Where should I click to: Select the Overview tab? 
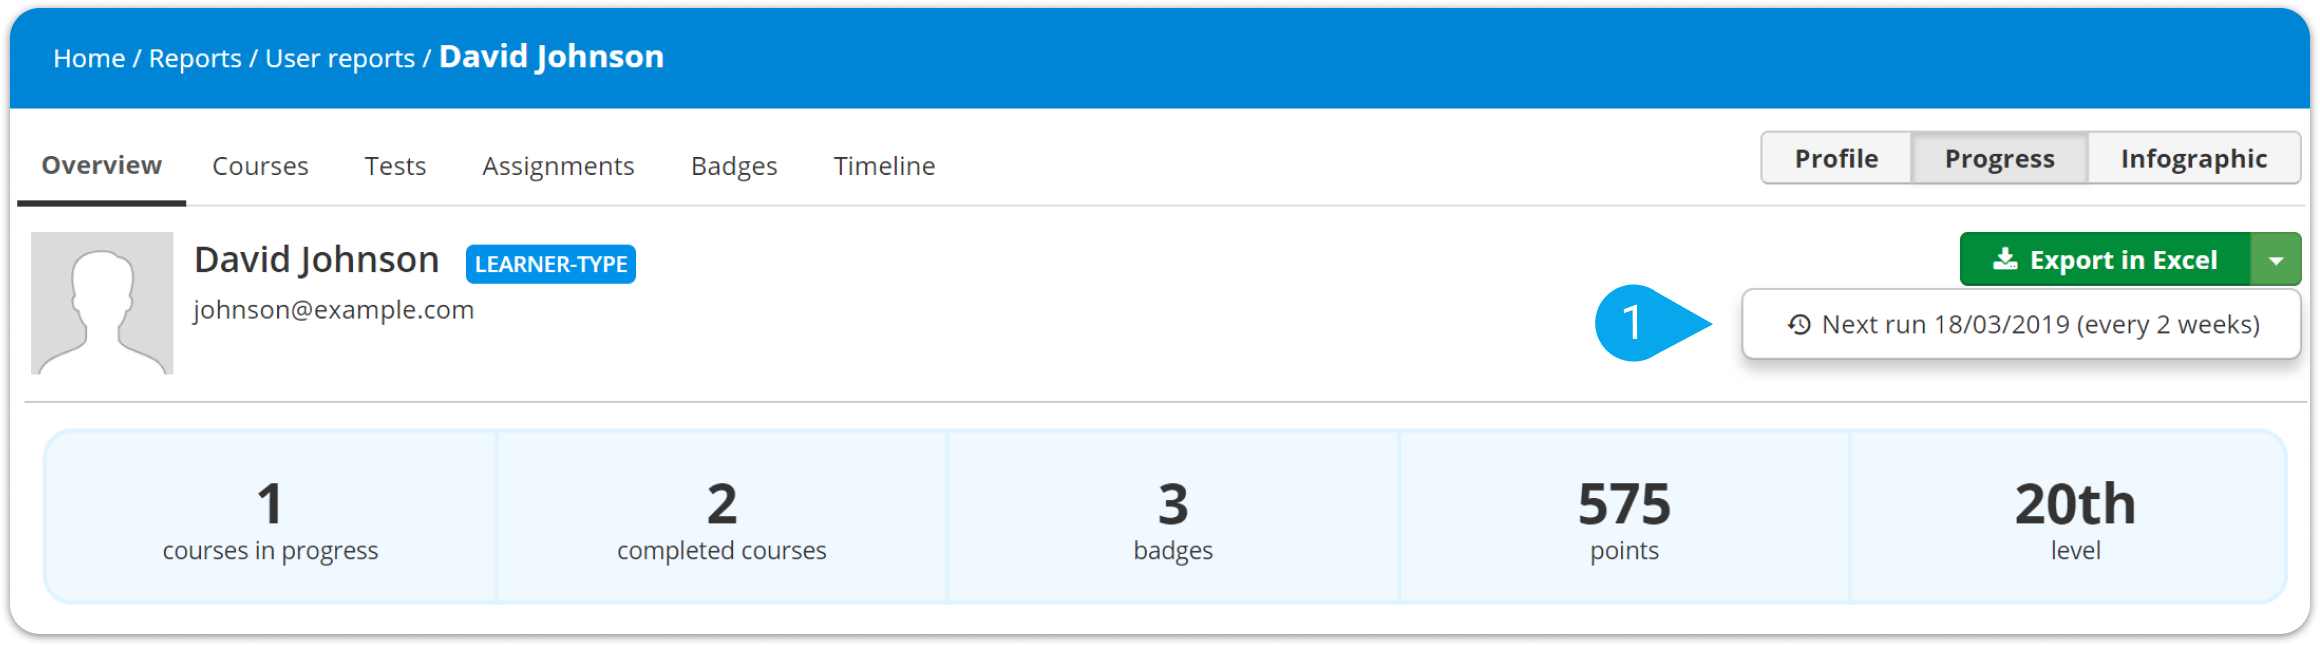click(x=101, y=165)
